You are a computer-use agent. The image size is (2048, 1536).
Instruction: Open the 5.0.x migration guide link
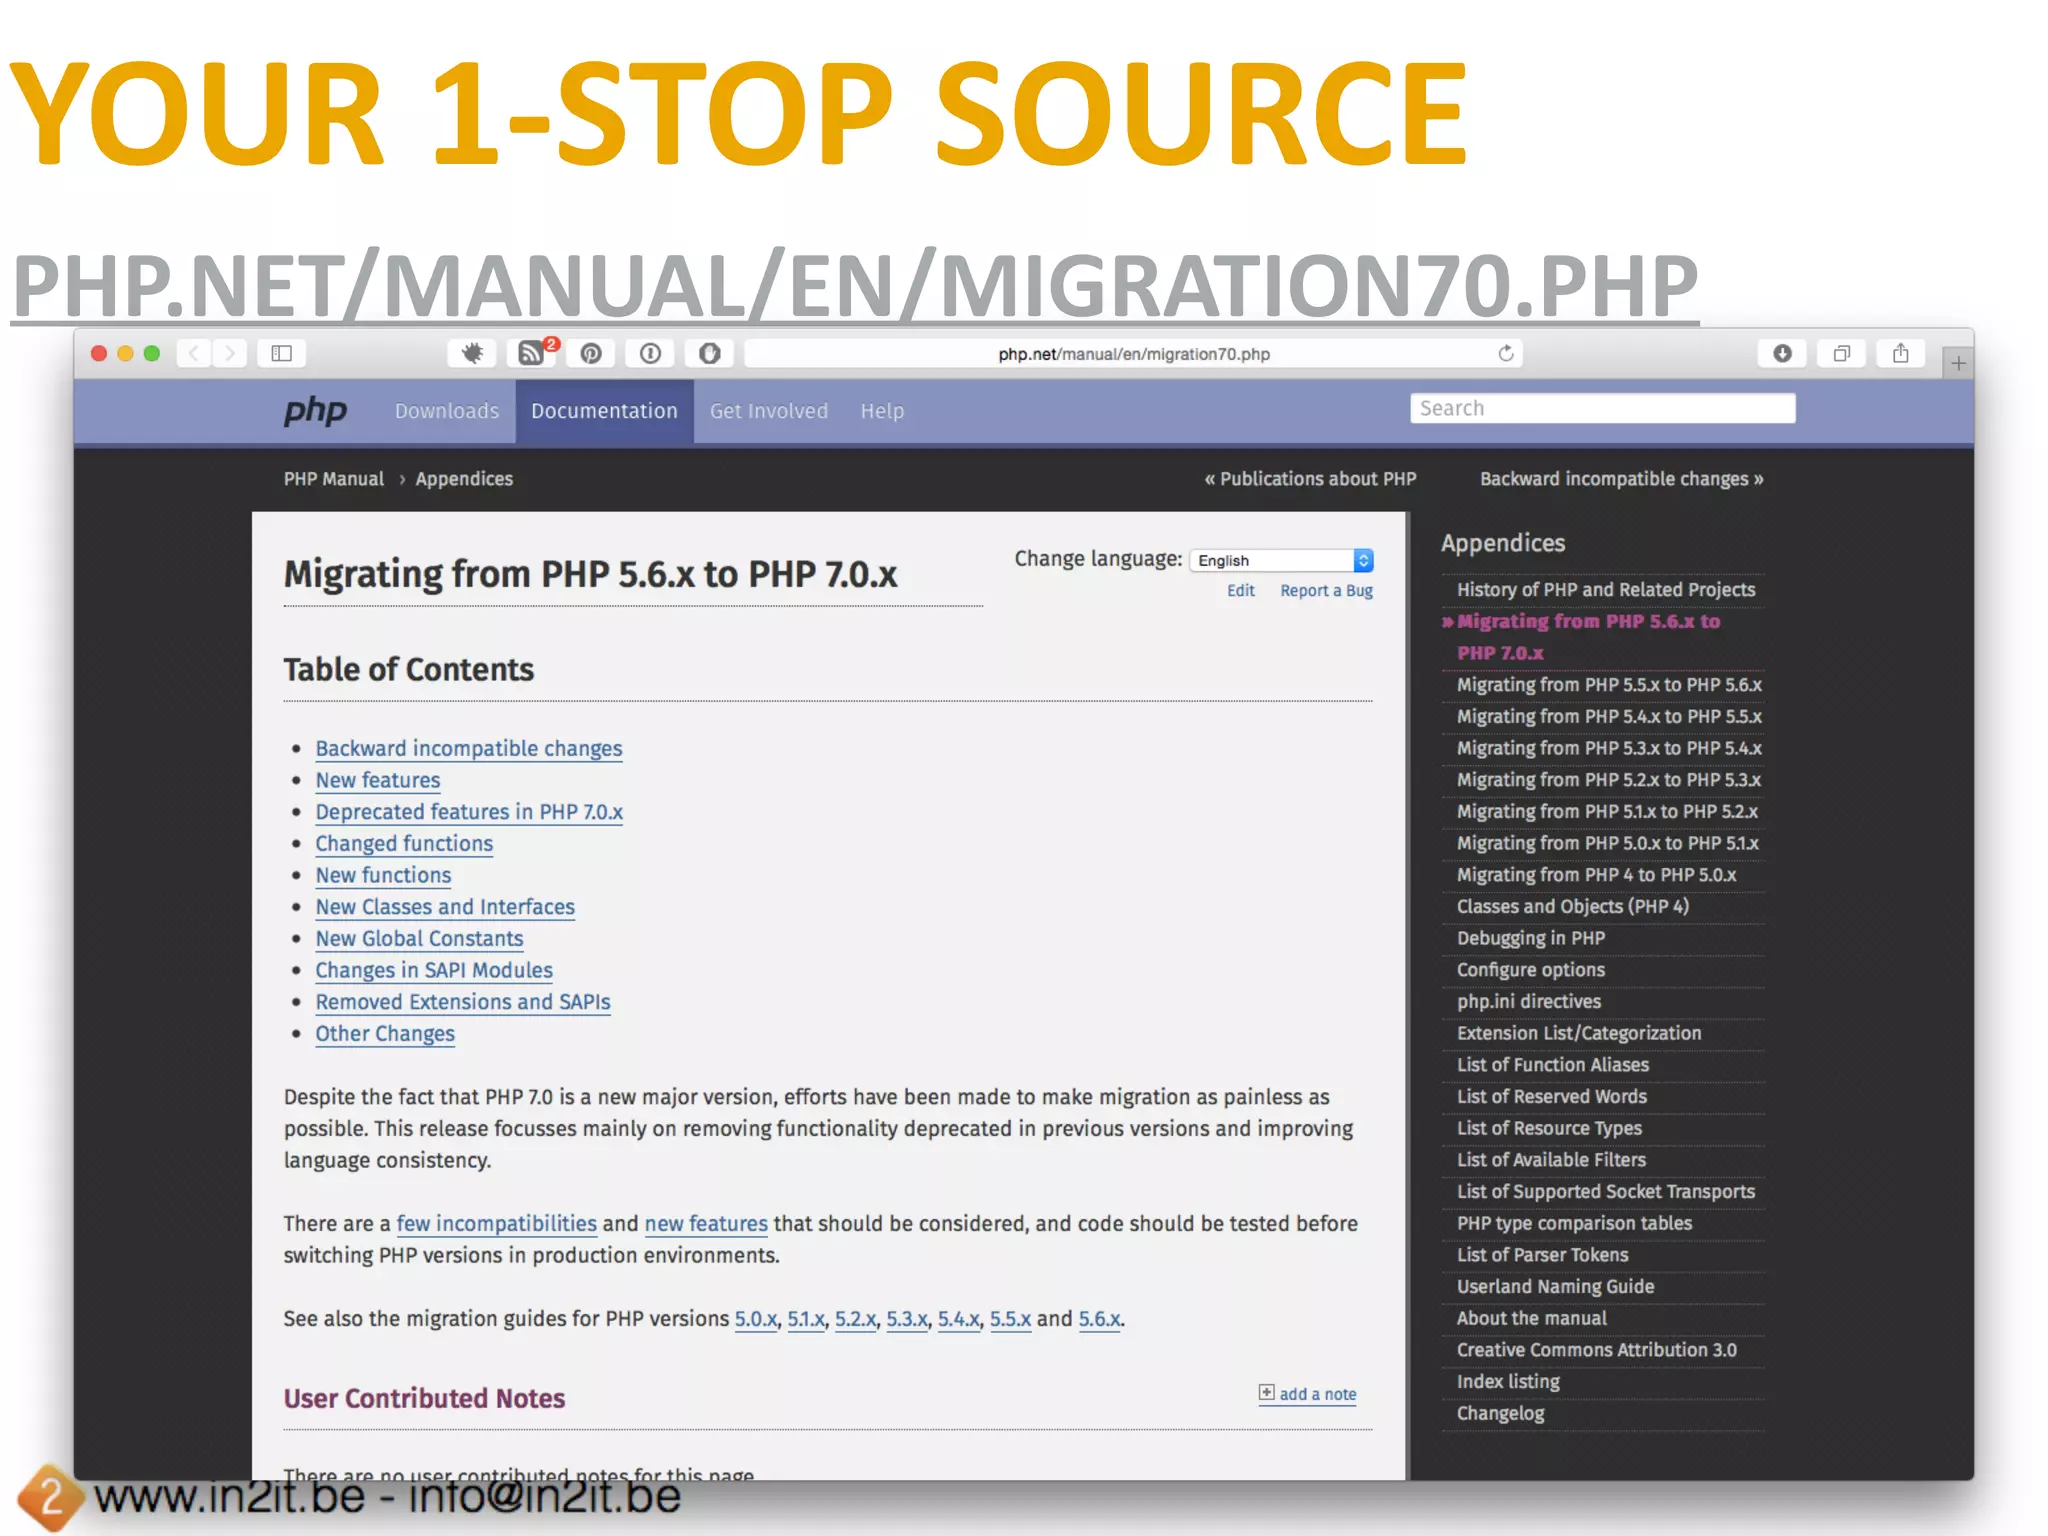point(756,1319)
